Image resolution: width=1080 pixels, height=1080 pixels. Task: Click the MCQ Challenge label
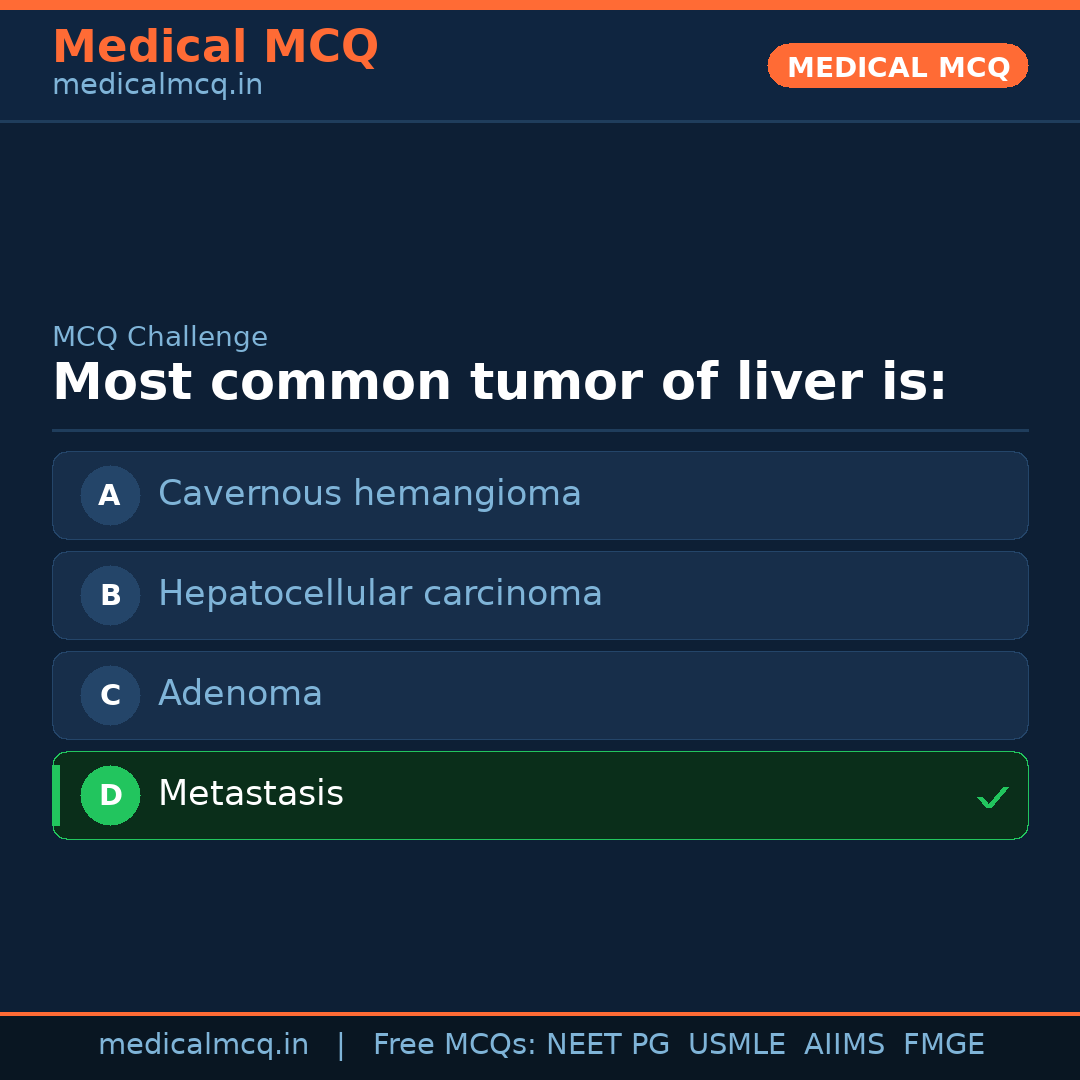[x=160, y=338]
